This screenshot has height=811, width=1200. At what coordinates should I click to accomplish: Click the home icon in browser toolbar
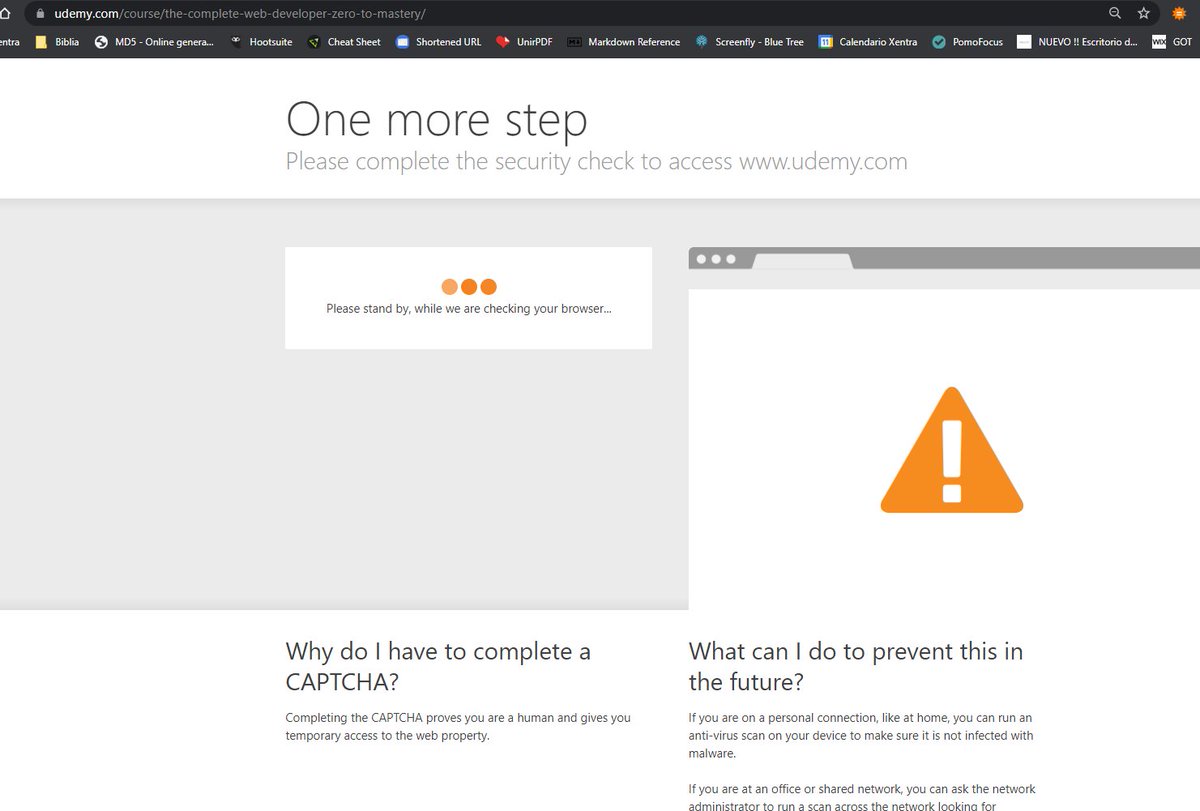coord(3,13)
